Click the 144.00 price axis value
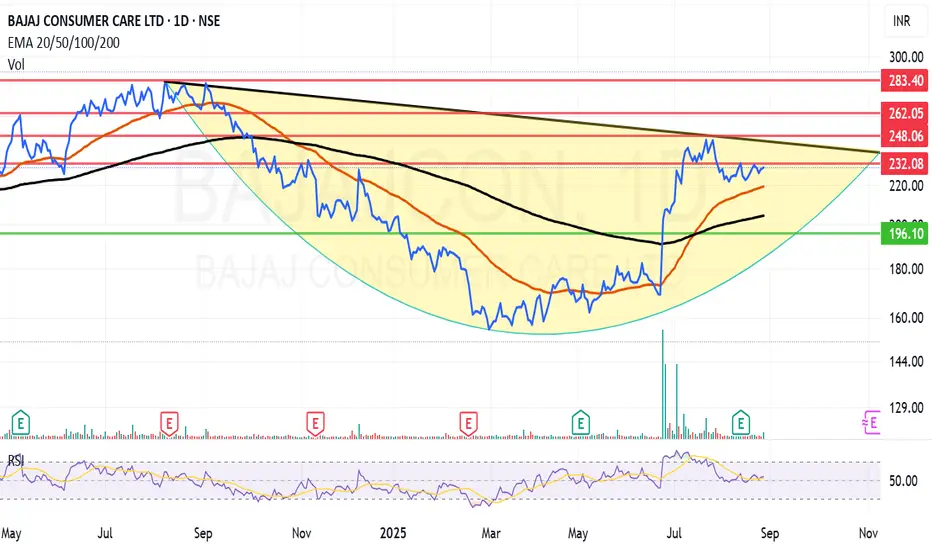This screenshot has height=550, width=932. point(906,362)
